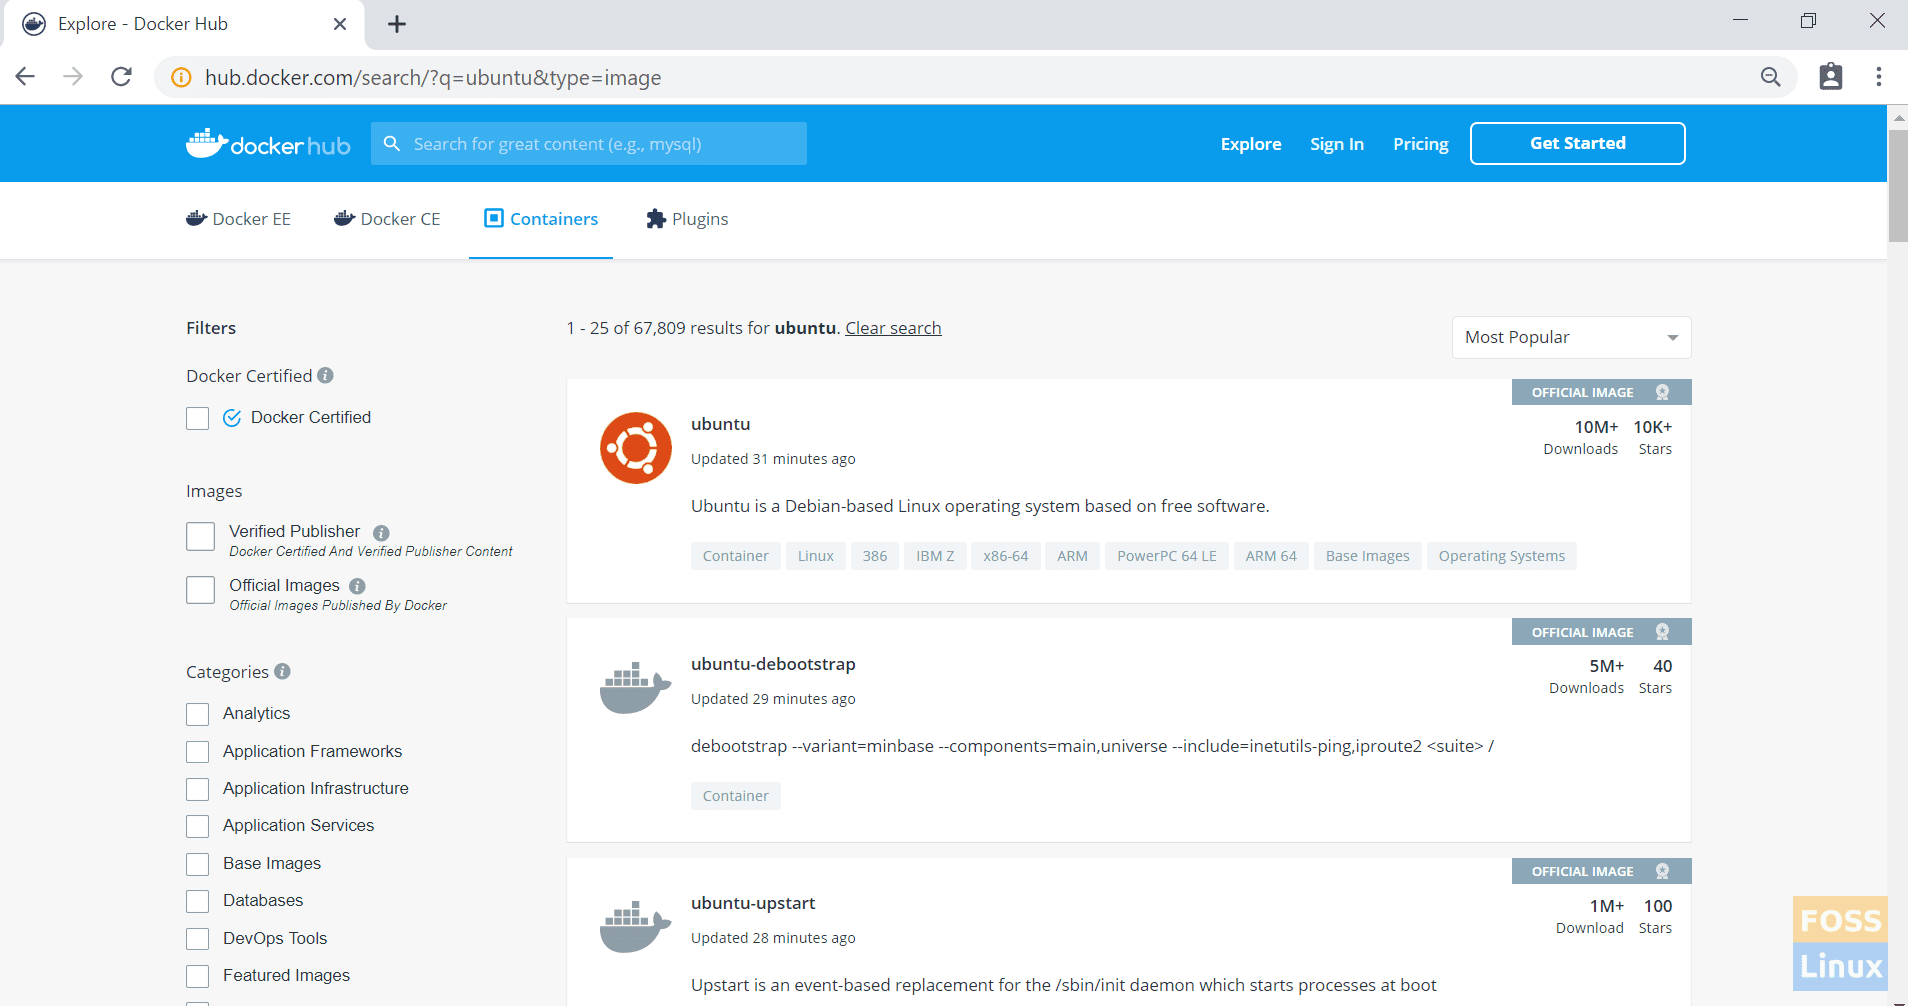Click the ribbon icon on ubuntu-upstart's Official Image badge
1908x1006 pixels.
click(x=1662, y=871)
